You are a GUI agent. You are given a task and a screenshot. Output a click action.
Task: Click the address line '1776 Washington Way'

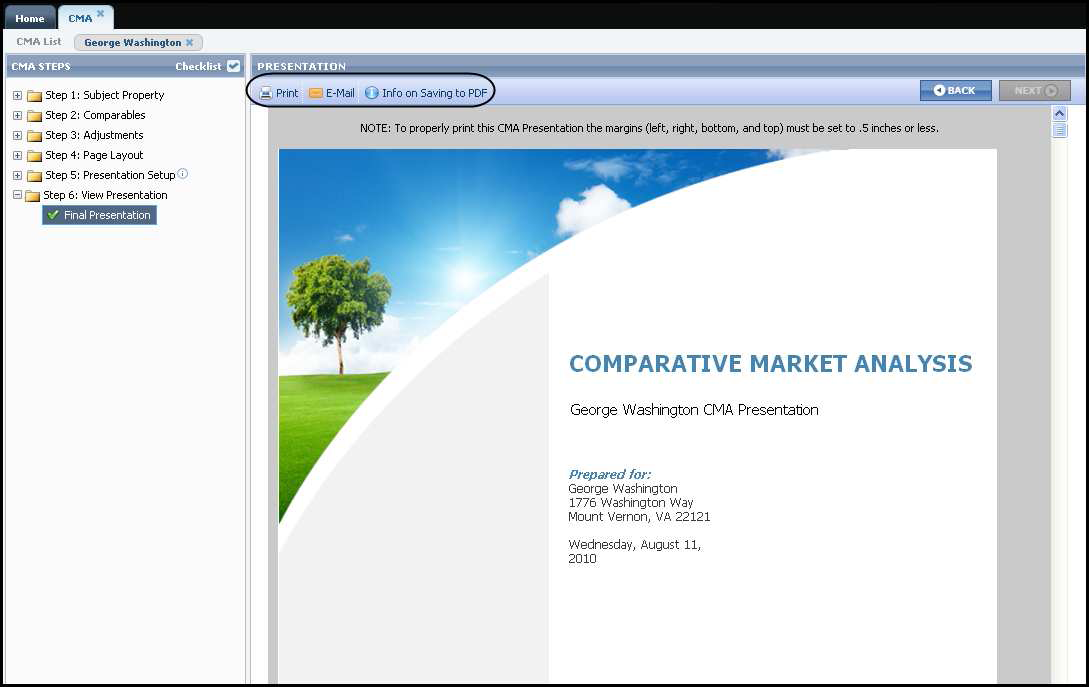[631, 502]
